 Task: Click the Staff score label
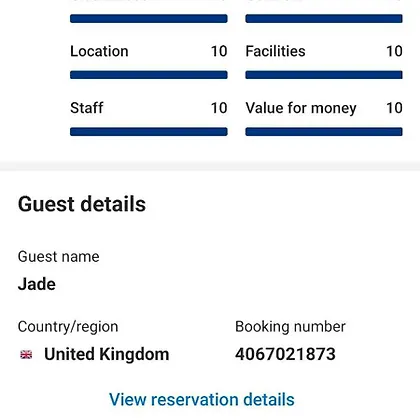(x=87, y=108)
